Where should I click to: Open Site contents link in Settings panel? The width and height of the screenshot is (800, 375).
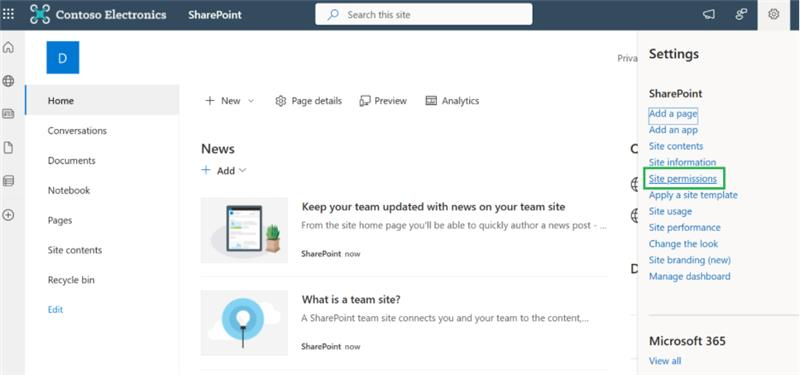(676, 146)
